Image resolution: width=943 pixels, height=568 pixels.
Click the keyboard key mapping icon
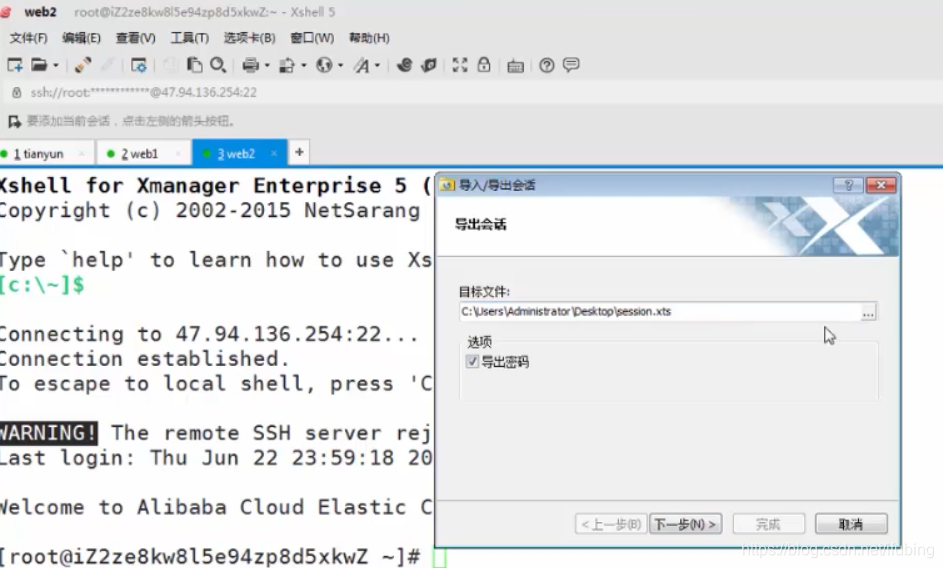point(515,65)
